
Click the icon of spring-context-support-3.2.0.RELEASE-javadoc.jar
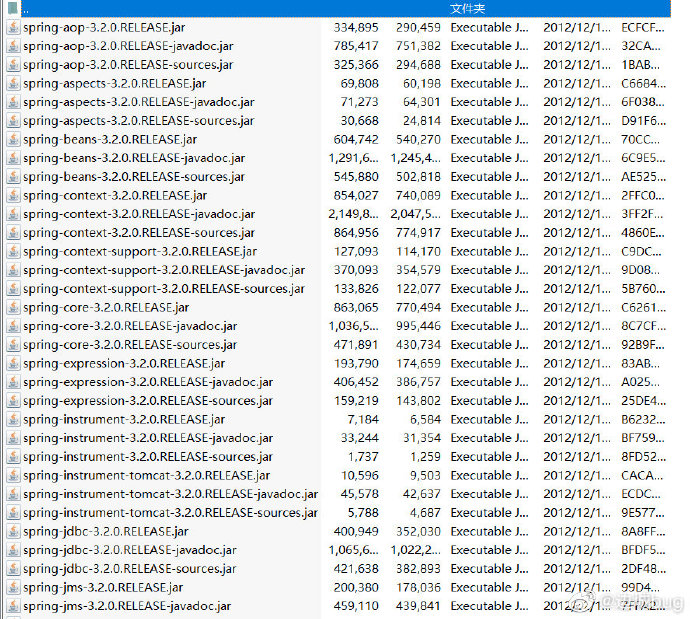[14, 270]
